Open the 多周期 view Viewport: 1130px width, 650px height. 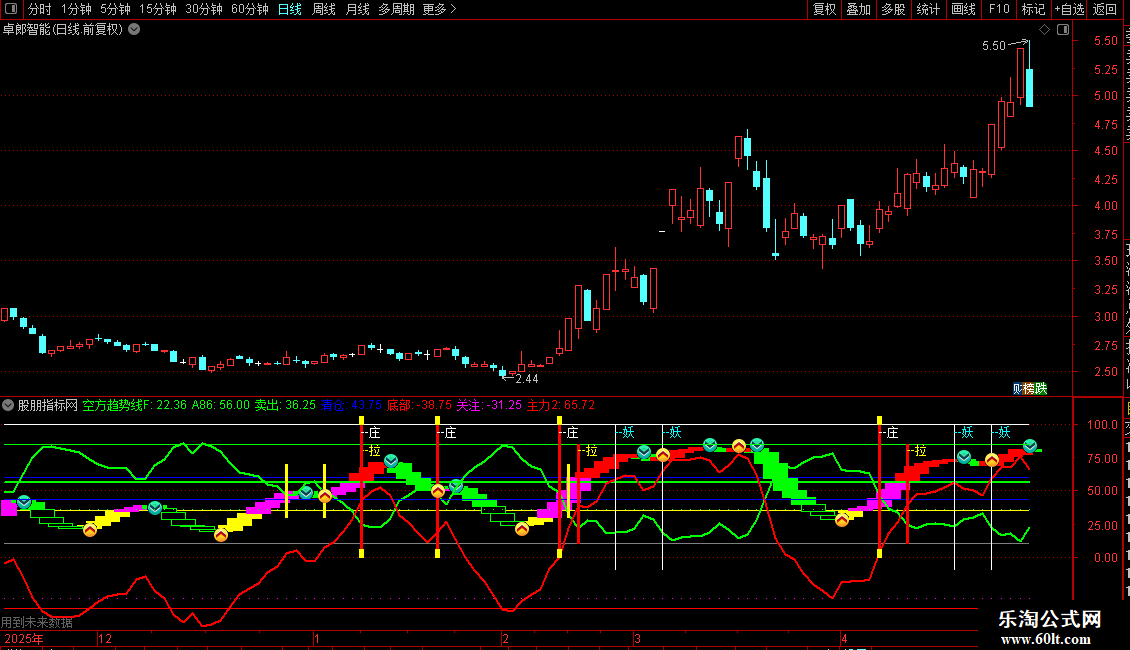[396, 9]
